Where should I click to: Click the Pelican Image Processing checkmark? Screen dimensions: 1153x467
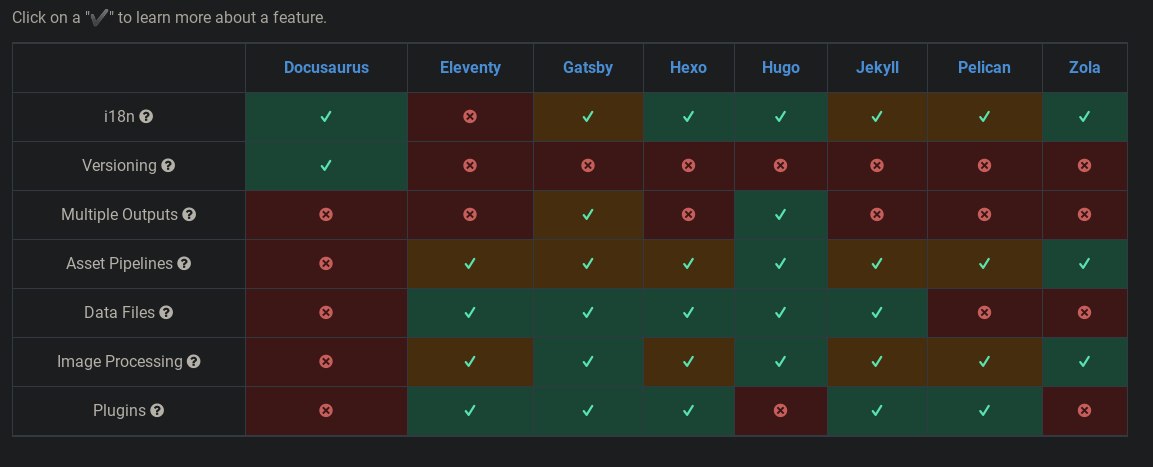[x=985, y=362]
